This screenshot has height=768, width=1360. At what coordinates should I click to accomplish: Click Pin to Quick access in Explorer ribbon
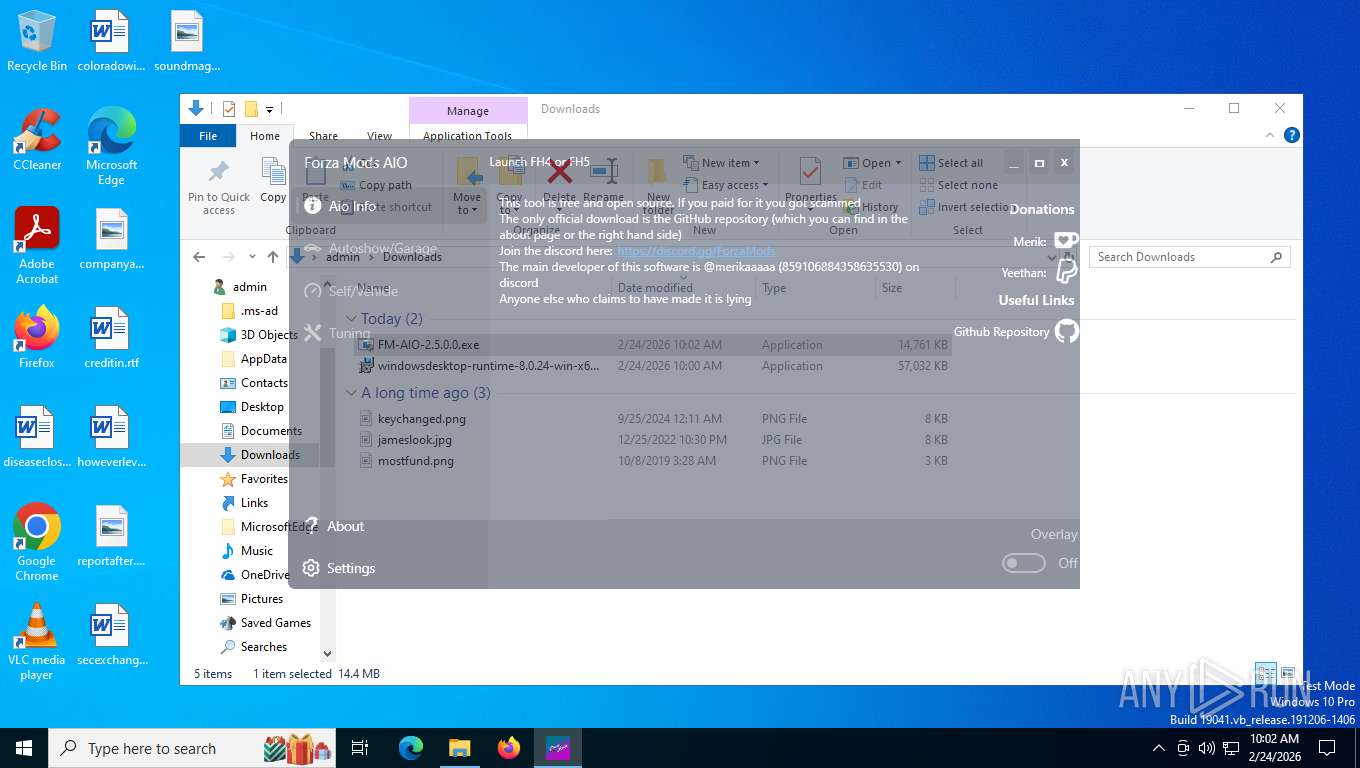(219, 187)
